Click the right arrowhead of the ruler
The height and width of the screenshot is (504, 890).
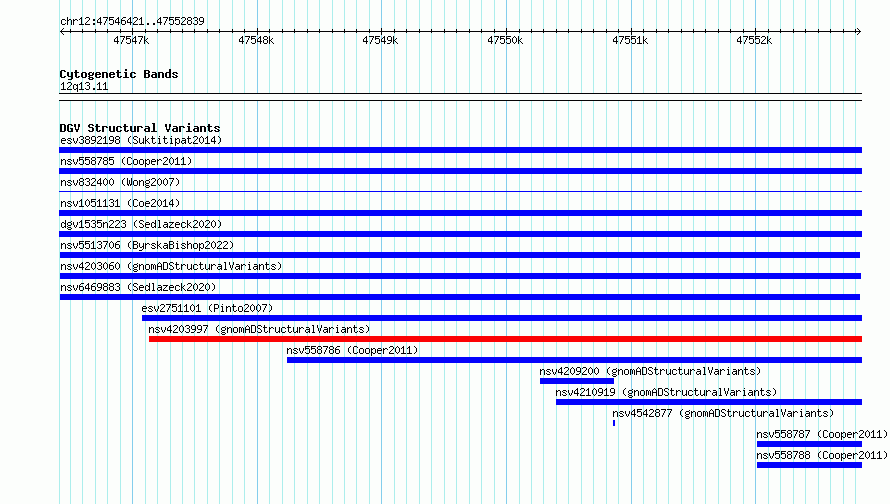[x=859, y=31]
